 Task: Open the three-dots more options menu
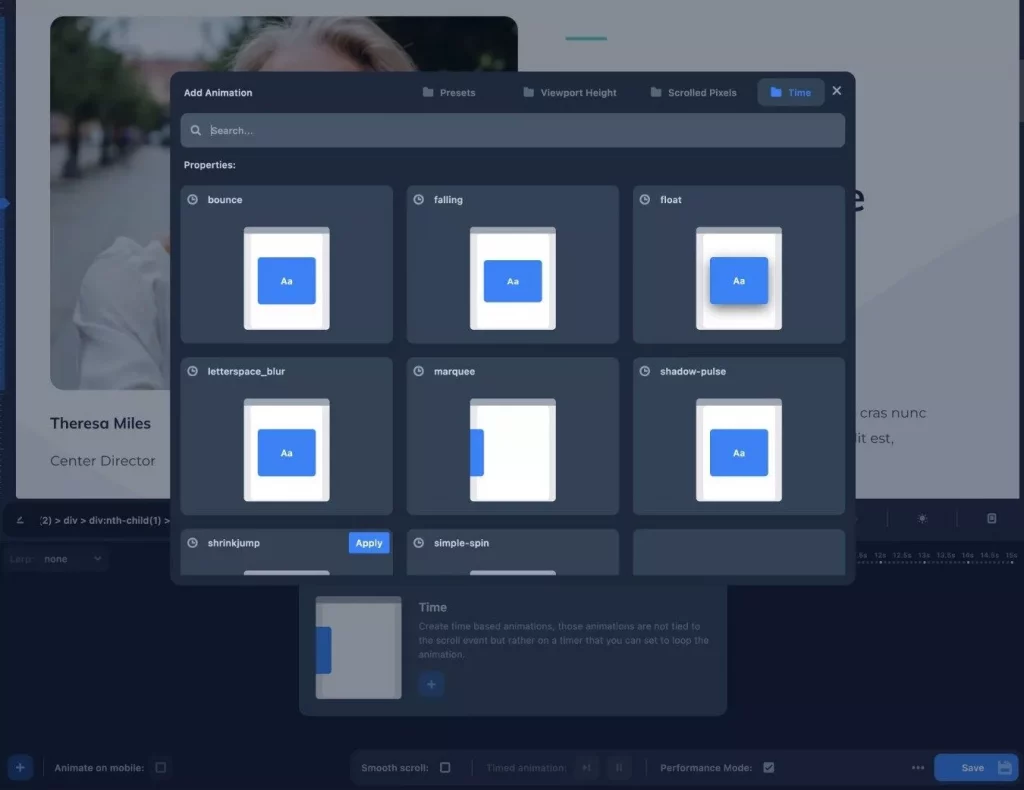point(918,768)
